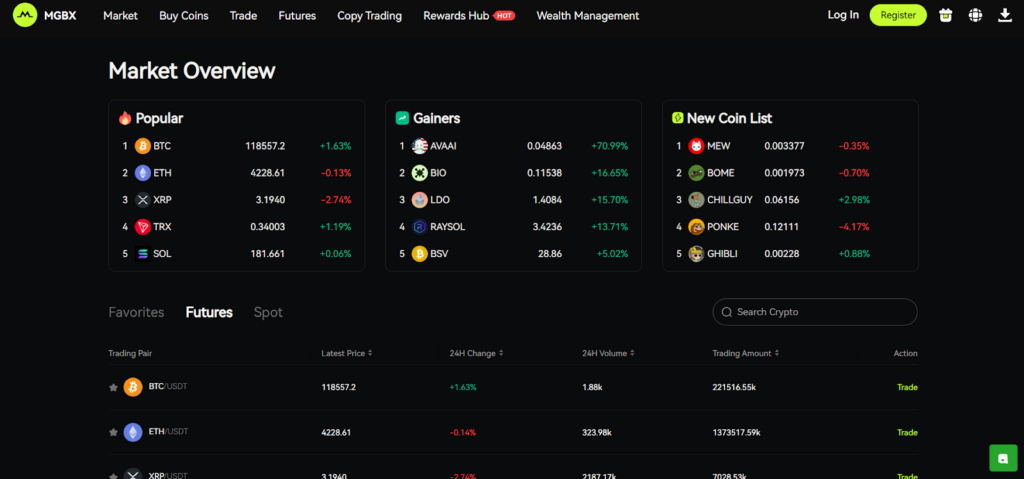The image size is (1024, 479).
Task: Click the magnifier icon in Search Crypto box
Action: [x=726, y=312]
